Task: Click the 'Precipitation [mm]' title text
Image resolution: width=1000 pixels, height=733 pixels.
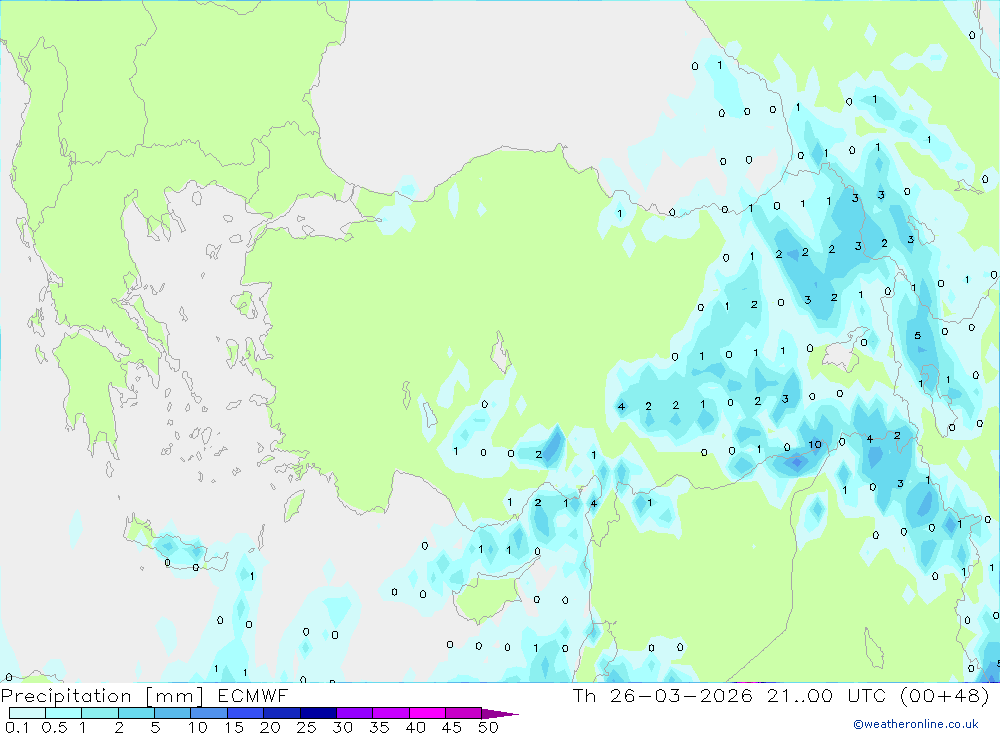Action: pos(102,696)
